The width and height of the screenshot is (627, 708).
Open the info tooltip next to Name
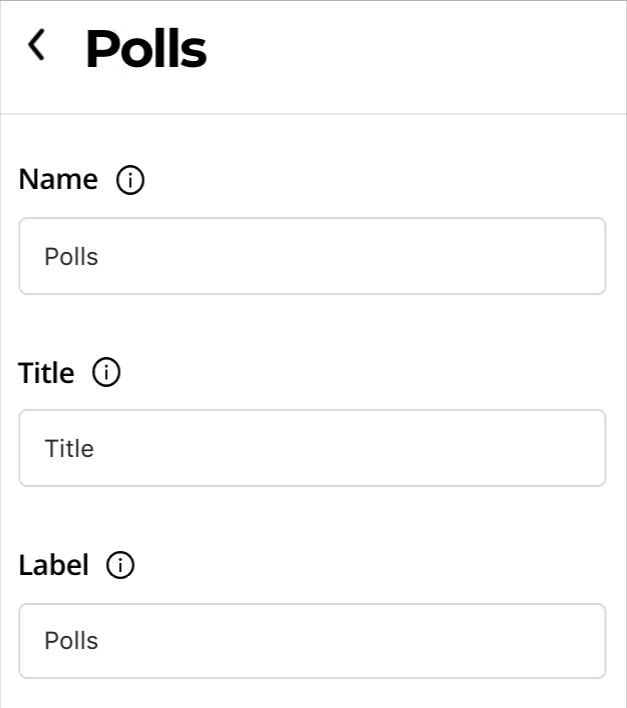(x=130, y=181)
